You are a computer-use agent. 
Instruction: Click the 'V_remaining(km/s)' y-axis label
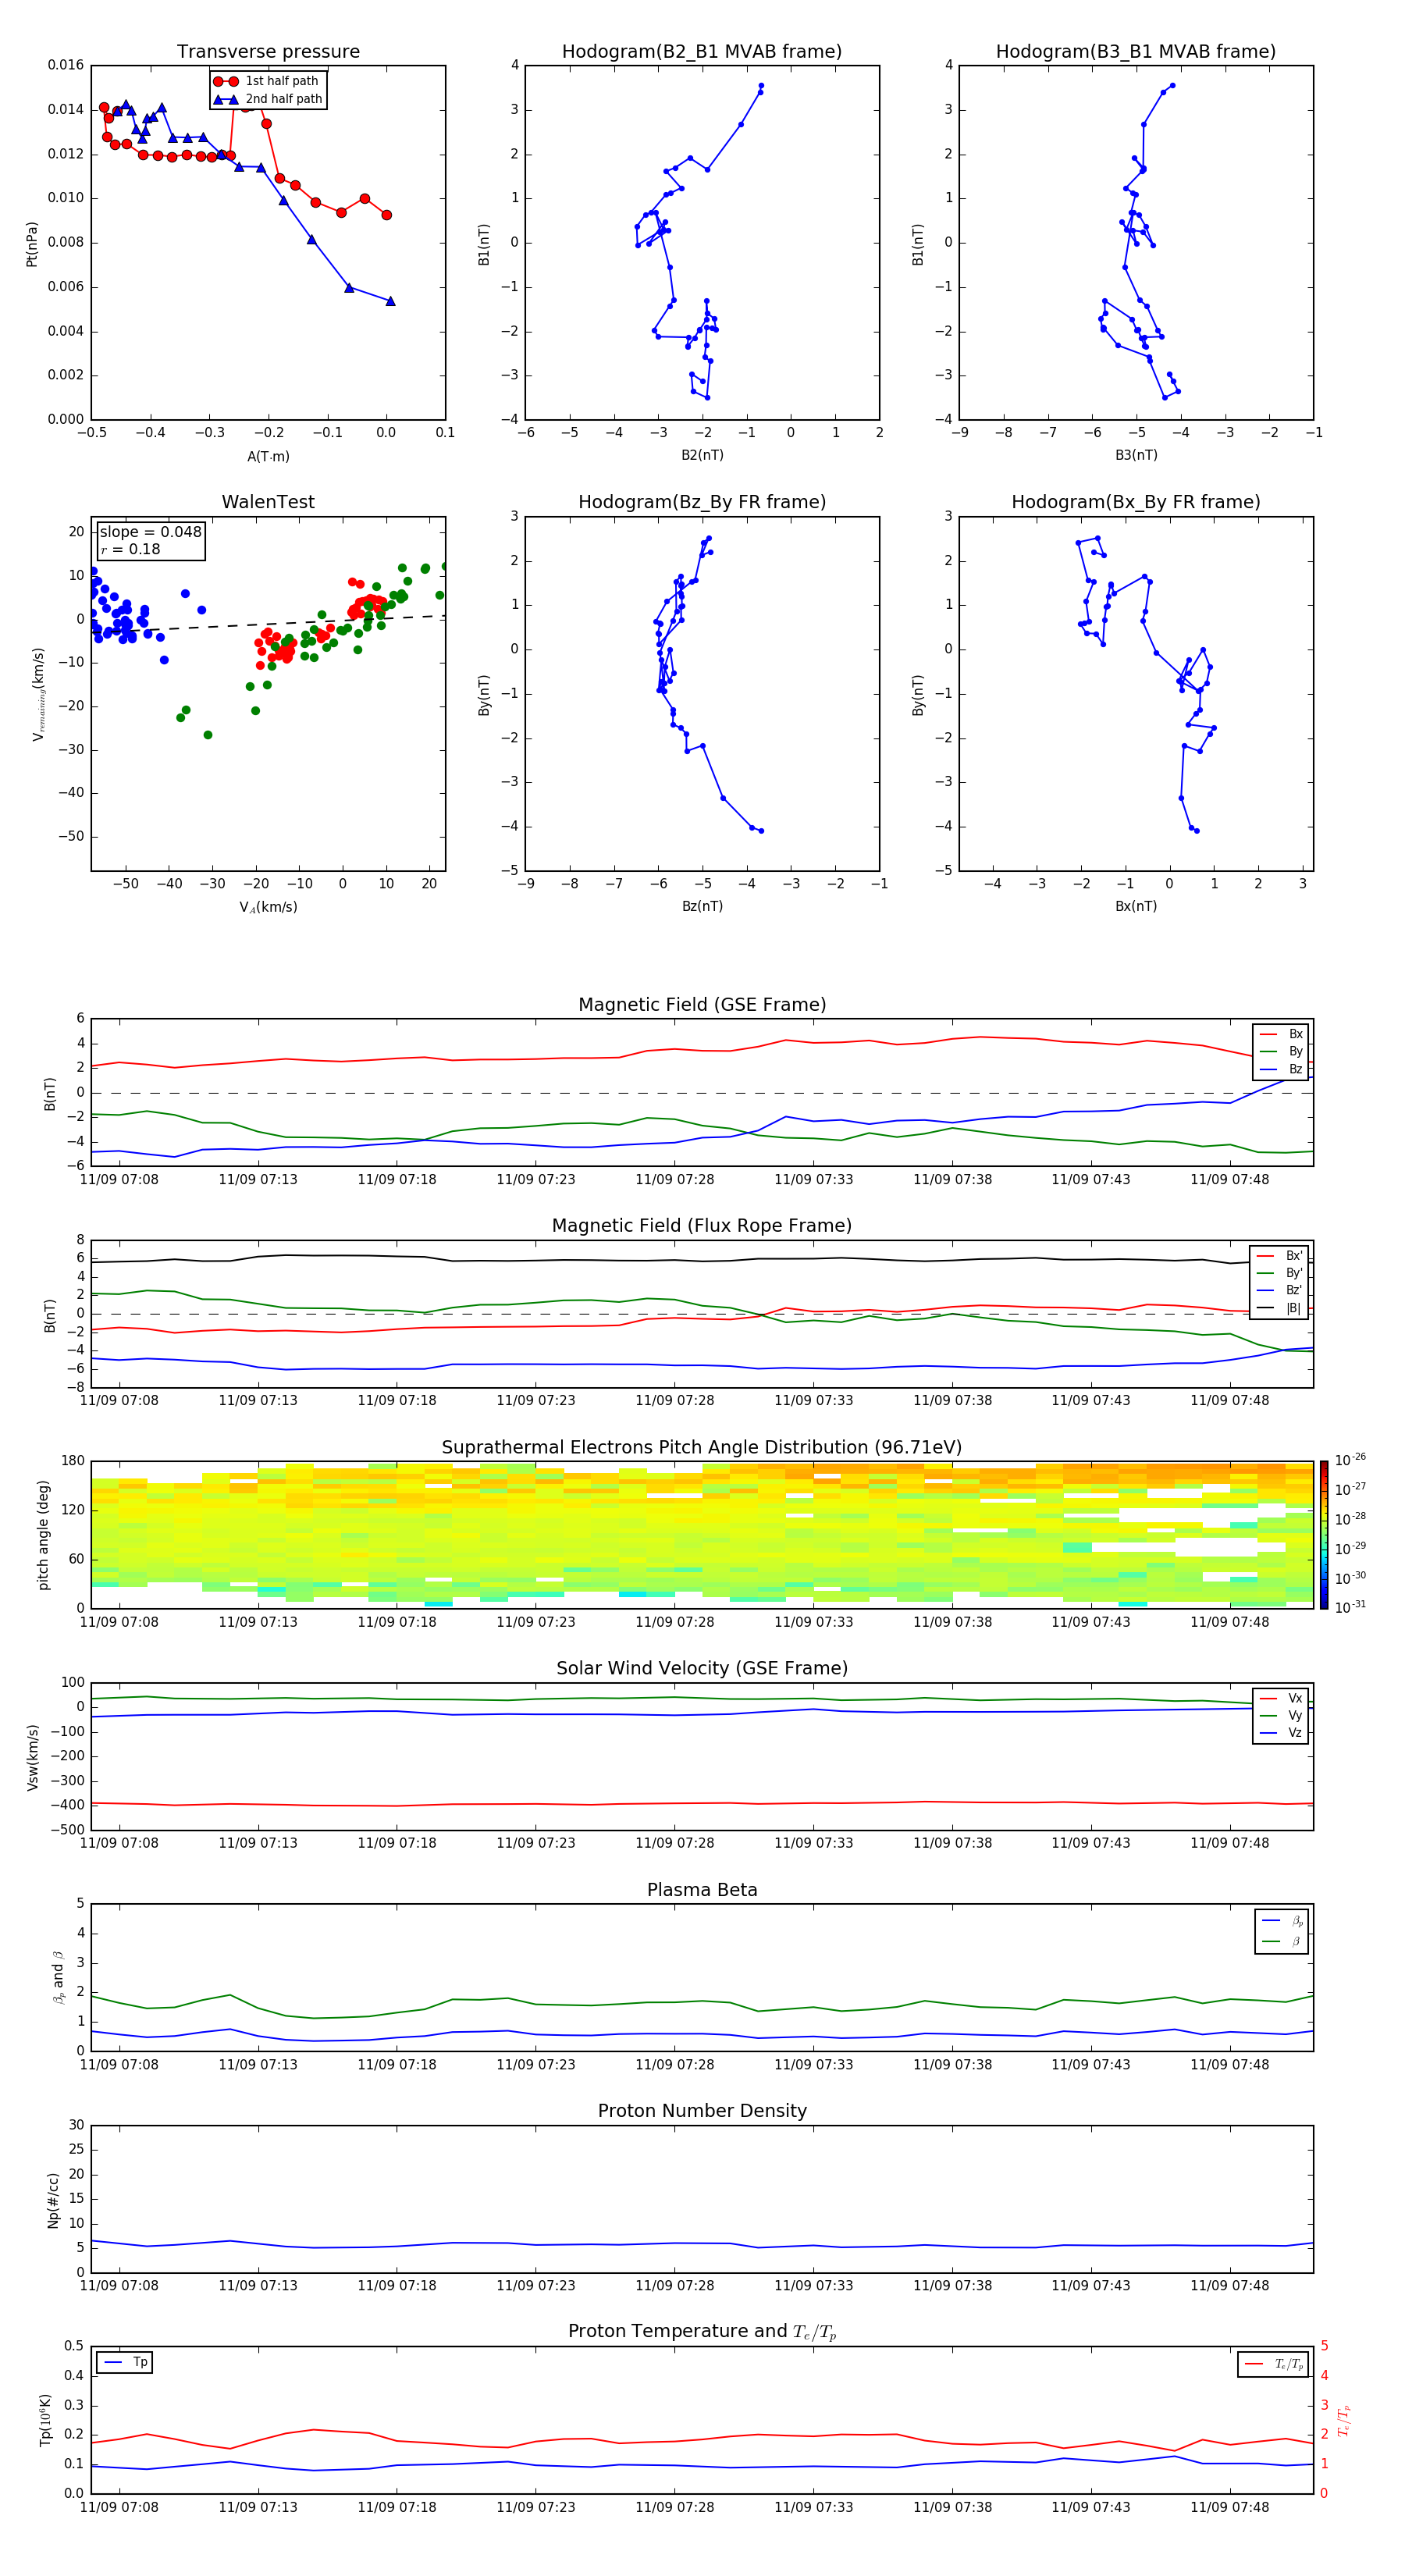38,694
